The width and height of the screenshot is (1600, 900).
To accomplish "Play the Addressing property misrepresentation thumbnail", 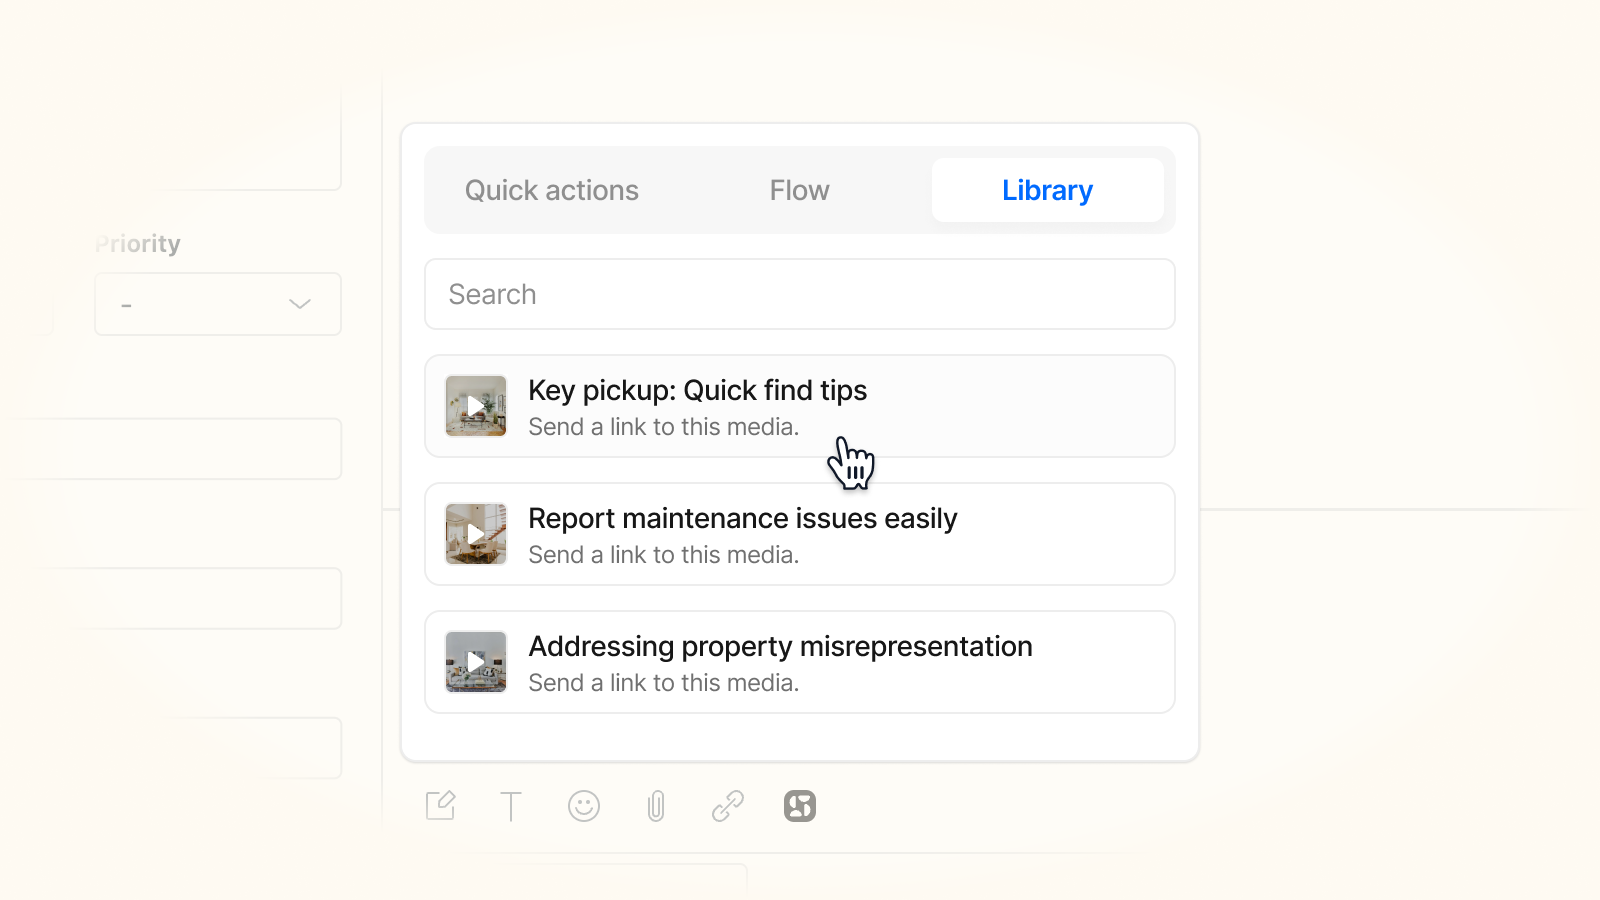I will tap(476, 662).
